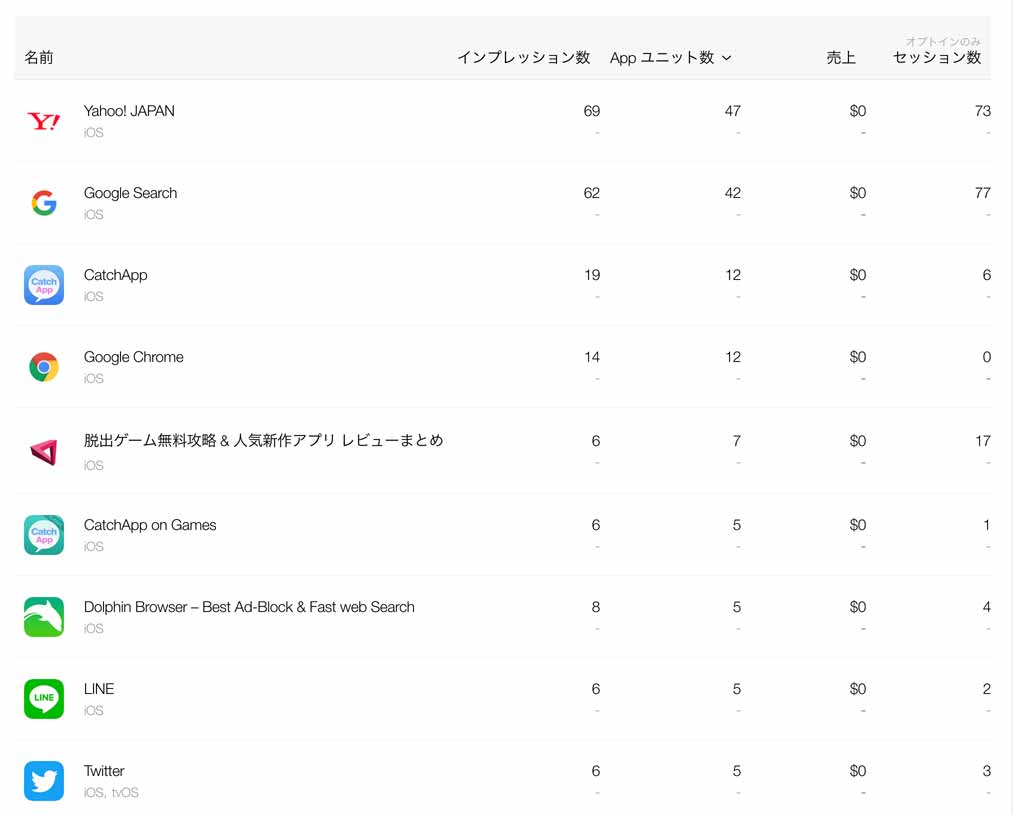This screenshot has height=815, width=1013.
Task: Click the pink triangle escape game icon
Action: (44, 452)
